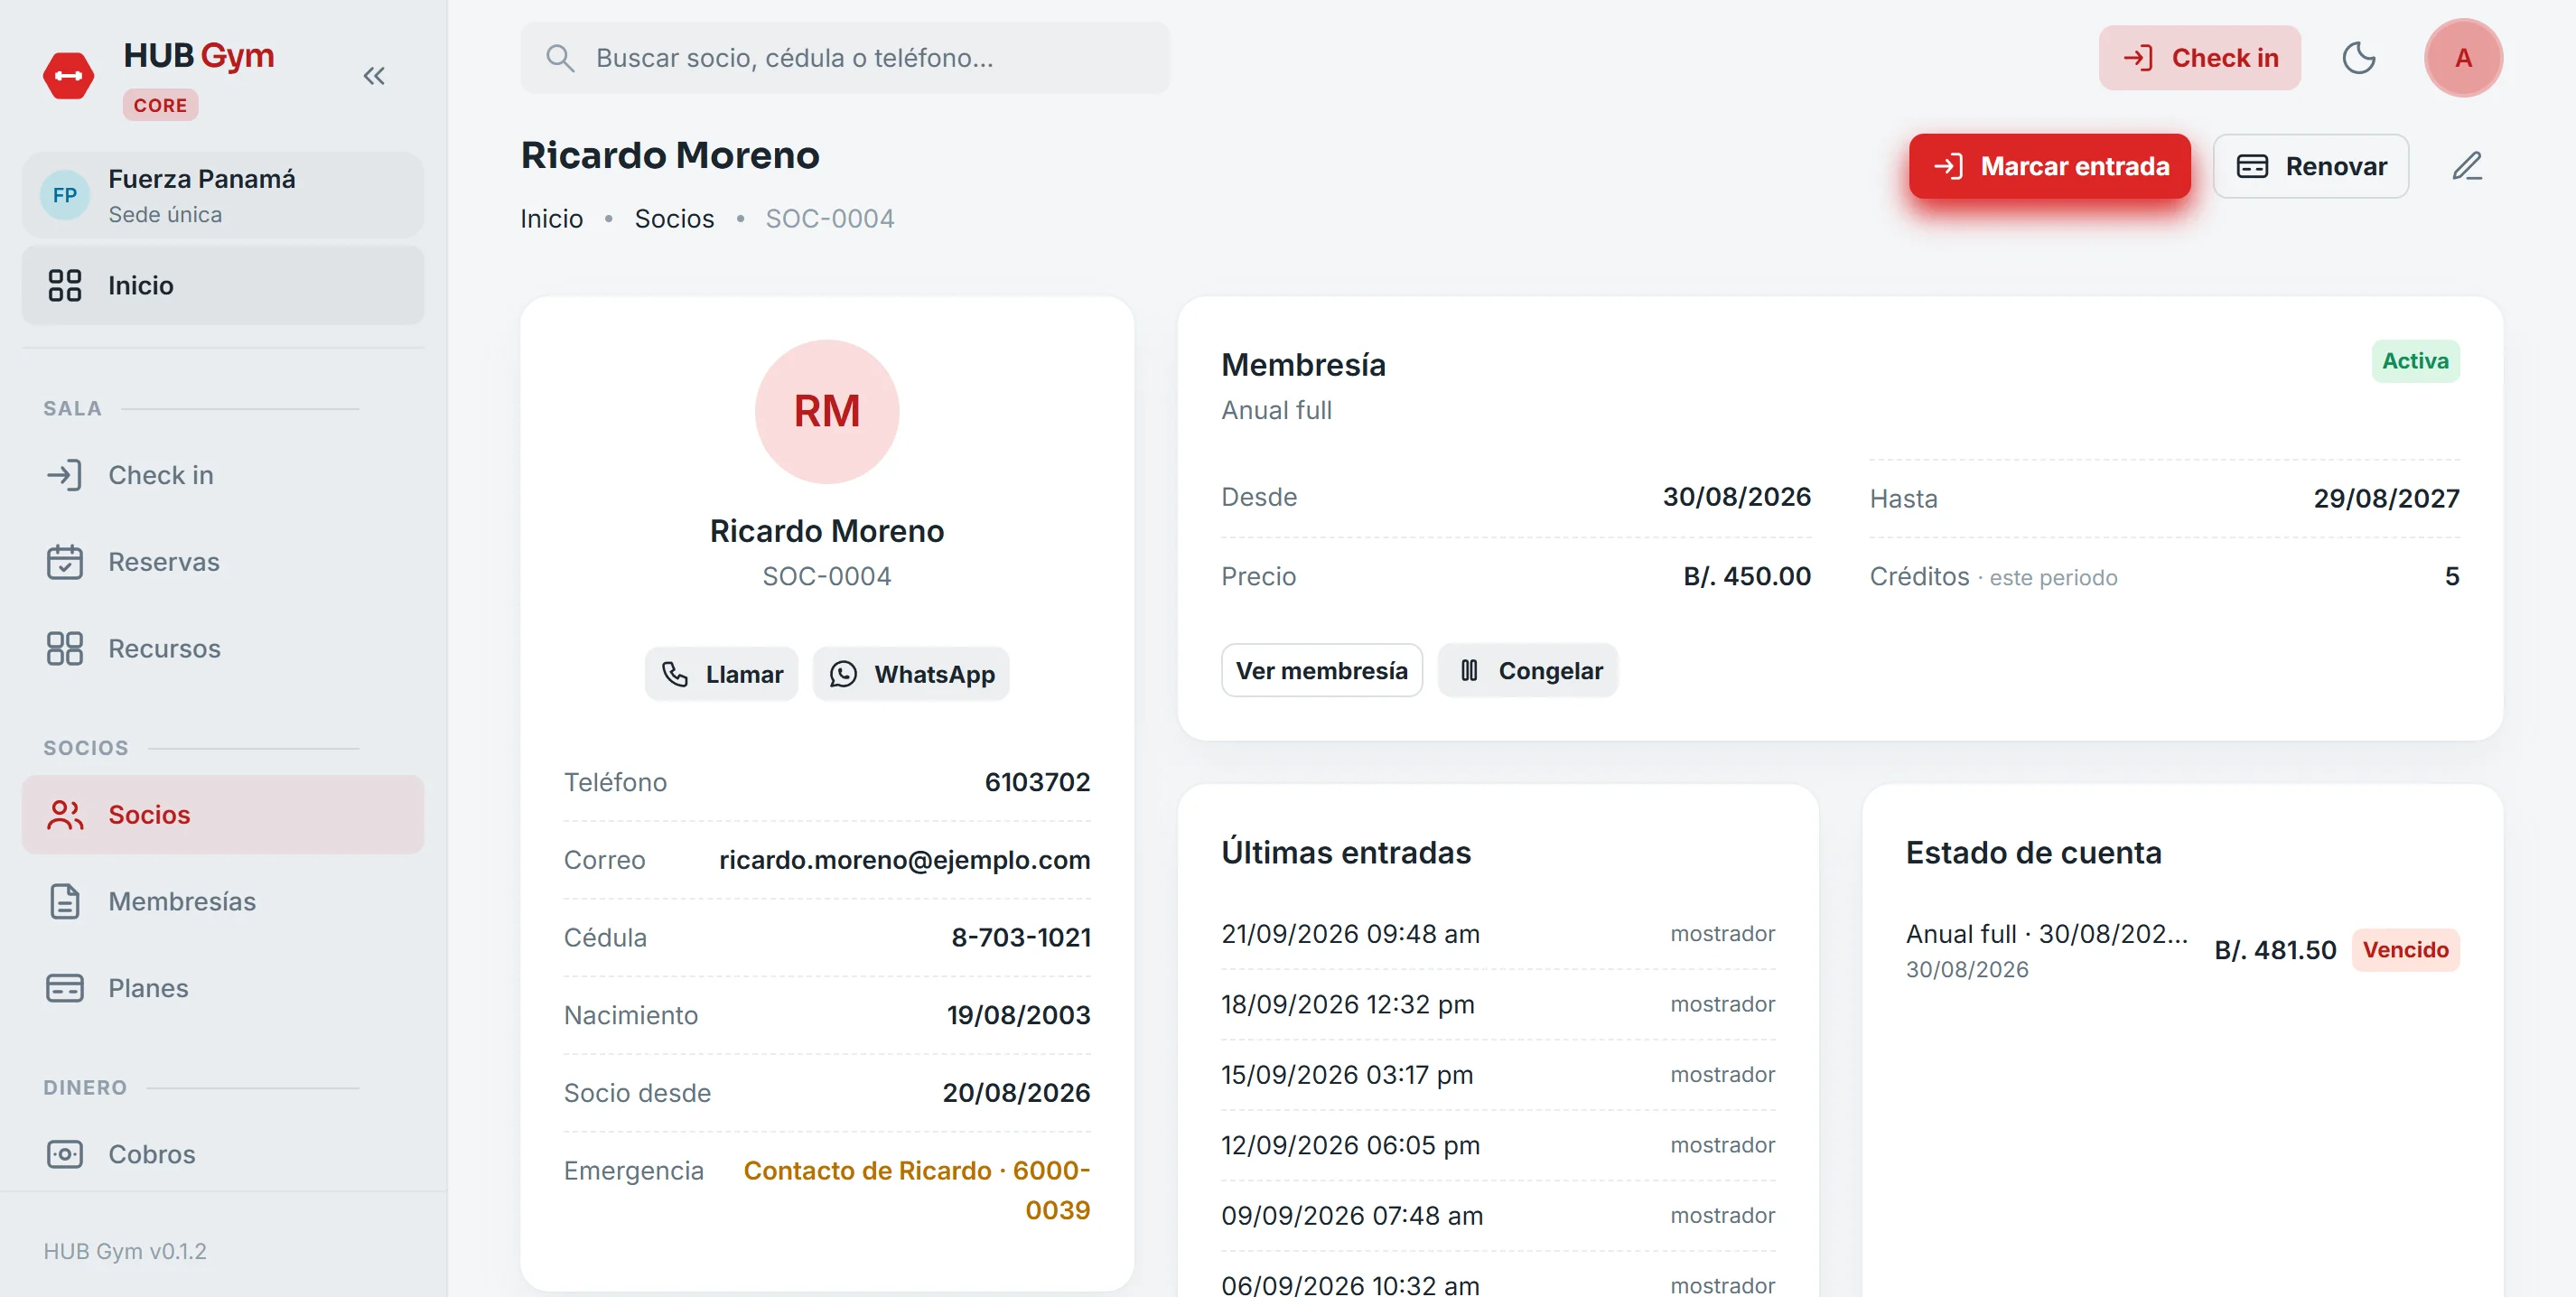
Task: Click the Inicio breadcrumb link
Action: (552, 219)
